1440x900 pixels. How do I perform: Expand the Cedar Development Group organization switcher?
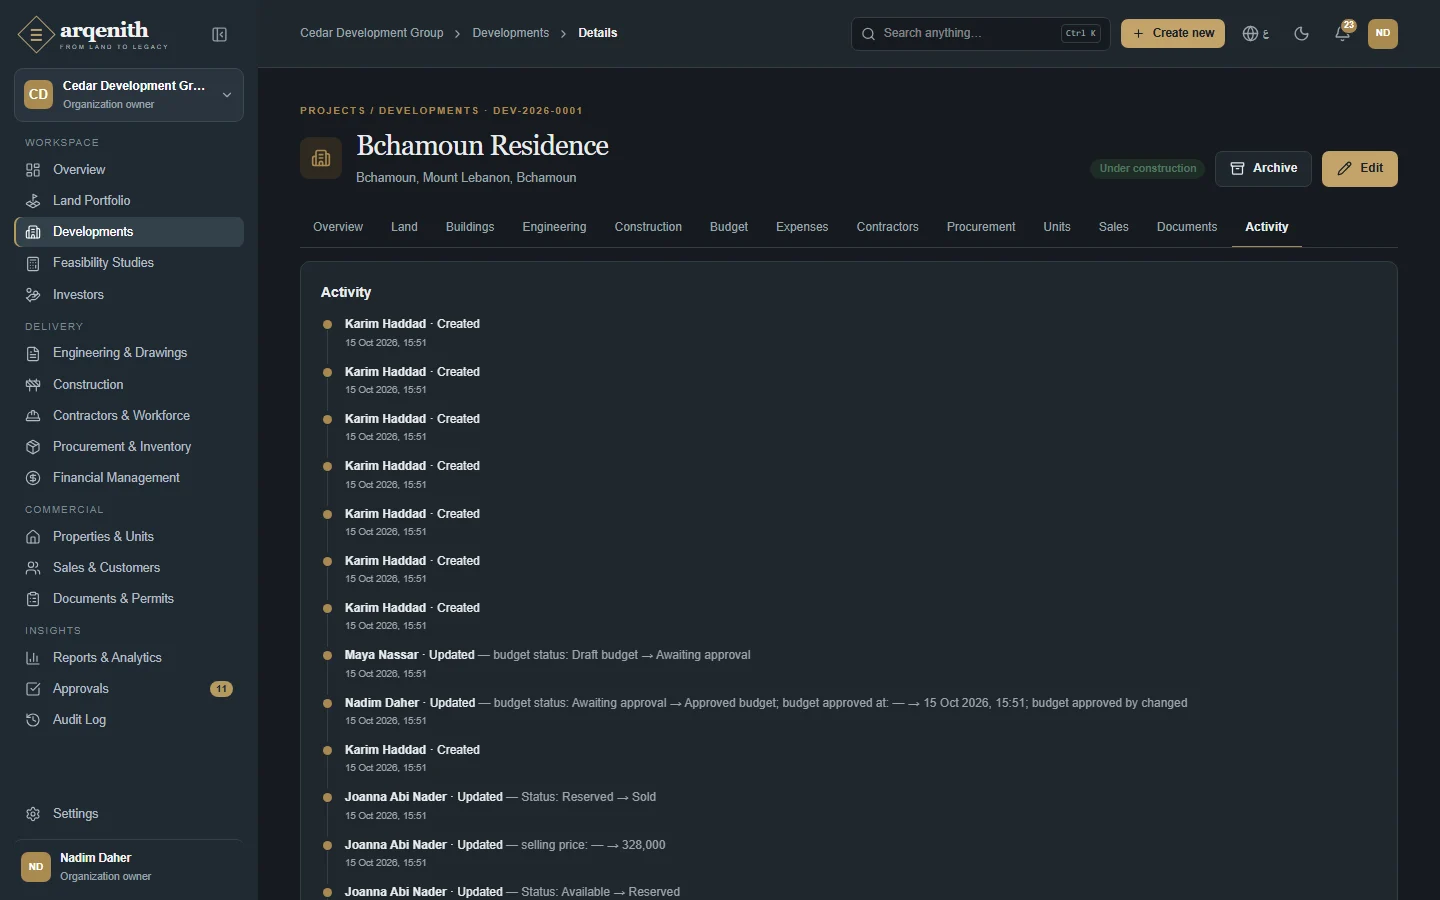click(x=129, y=95)
